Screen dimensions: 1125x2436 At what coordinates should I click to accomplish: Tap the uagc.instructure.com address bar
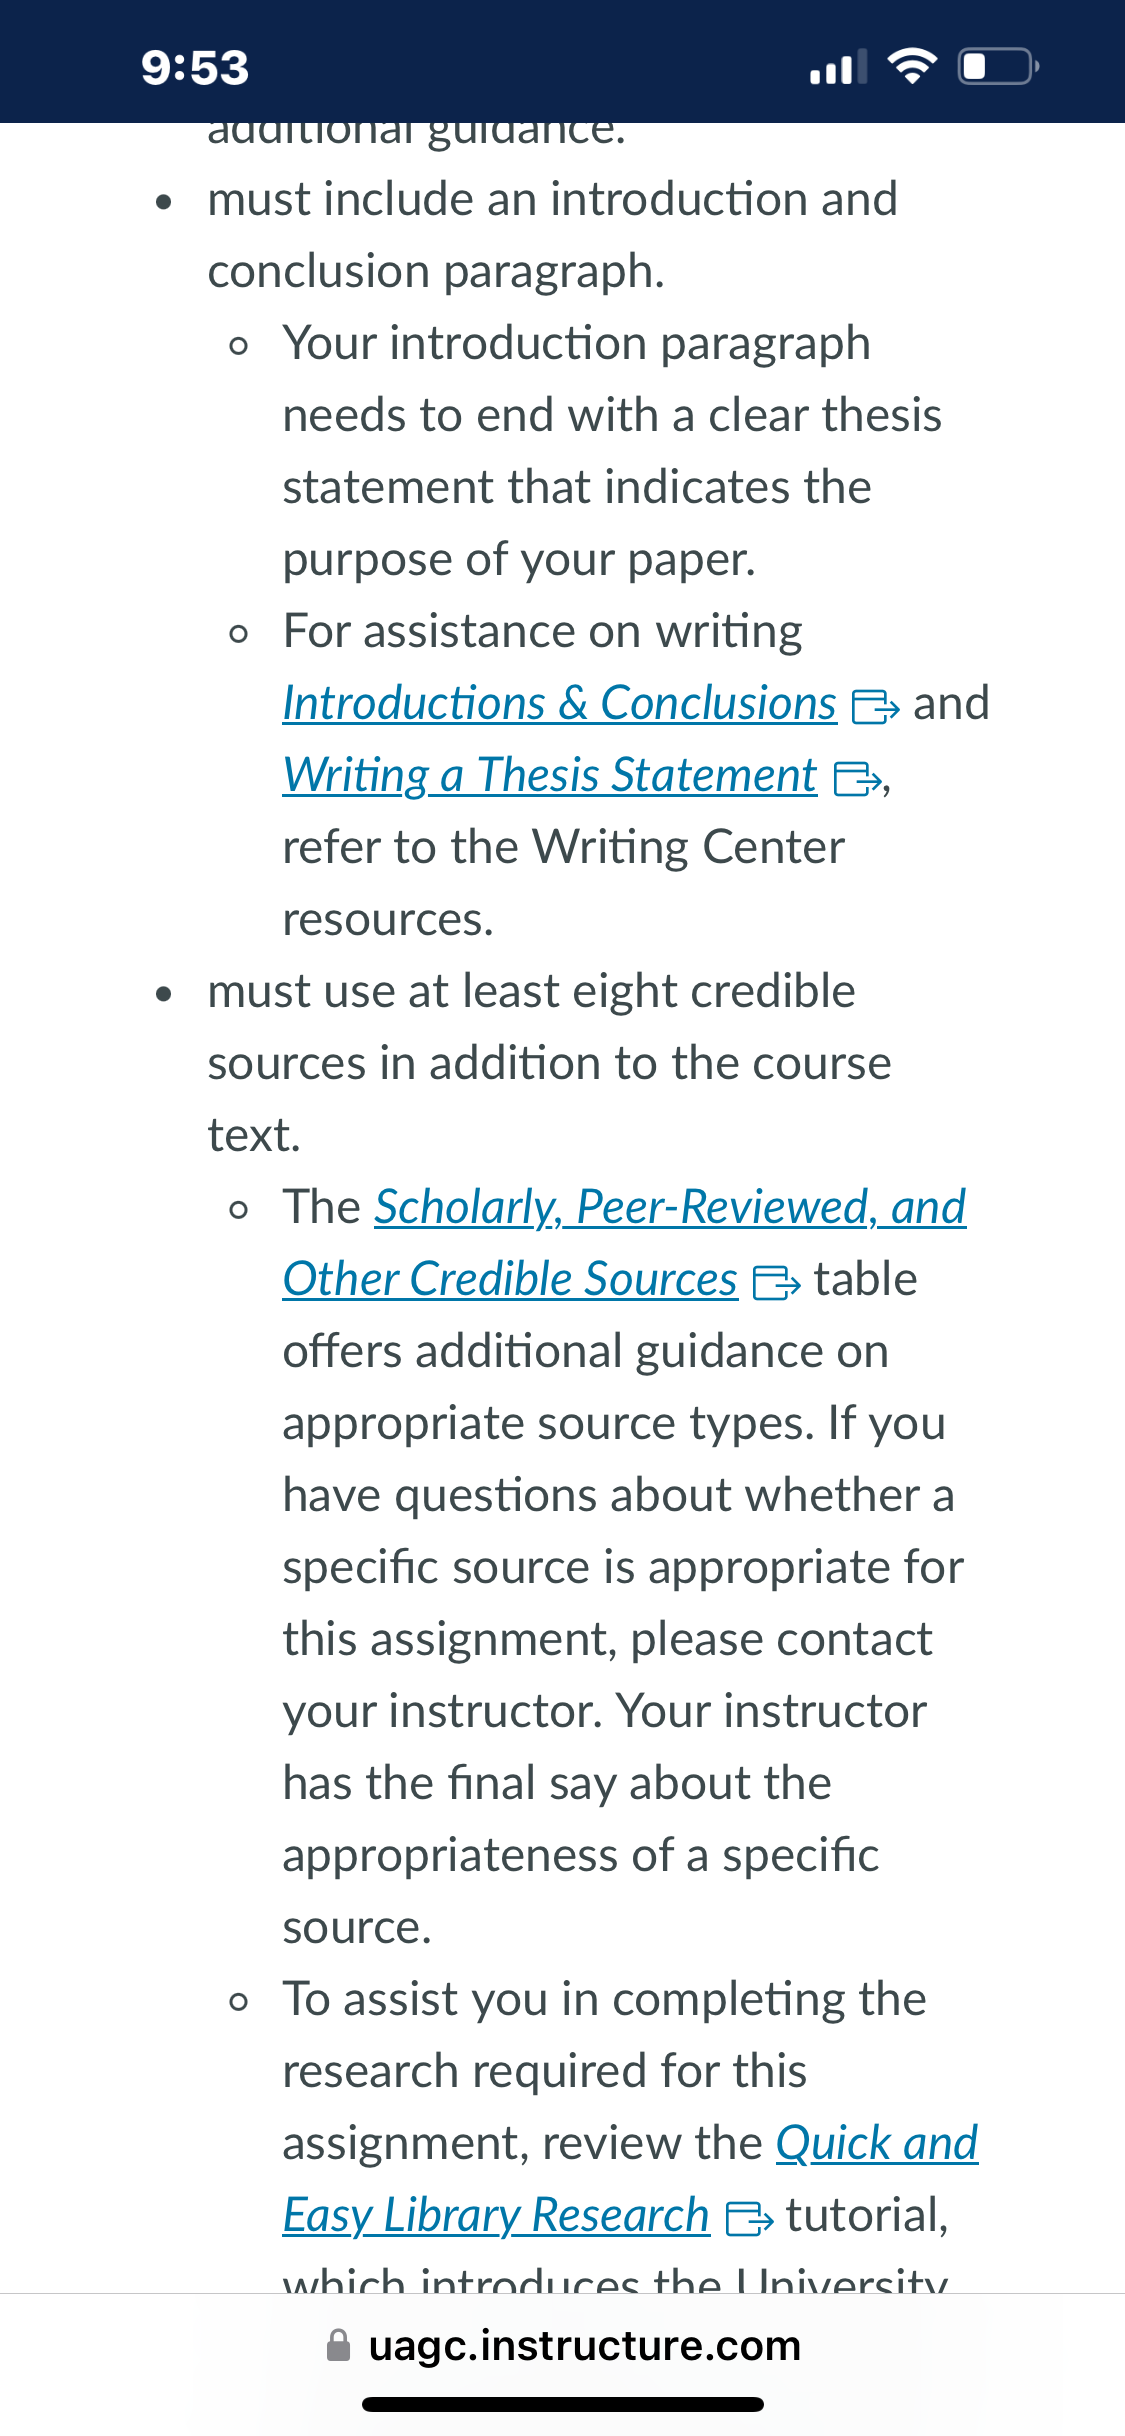[563, 2345]
